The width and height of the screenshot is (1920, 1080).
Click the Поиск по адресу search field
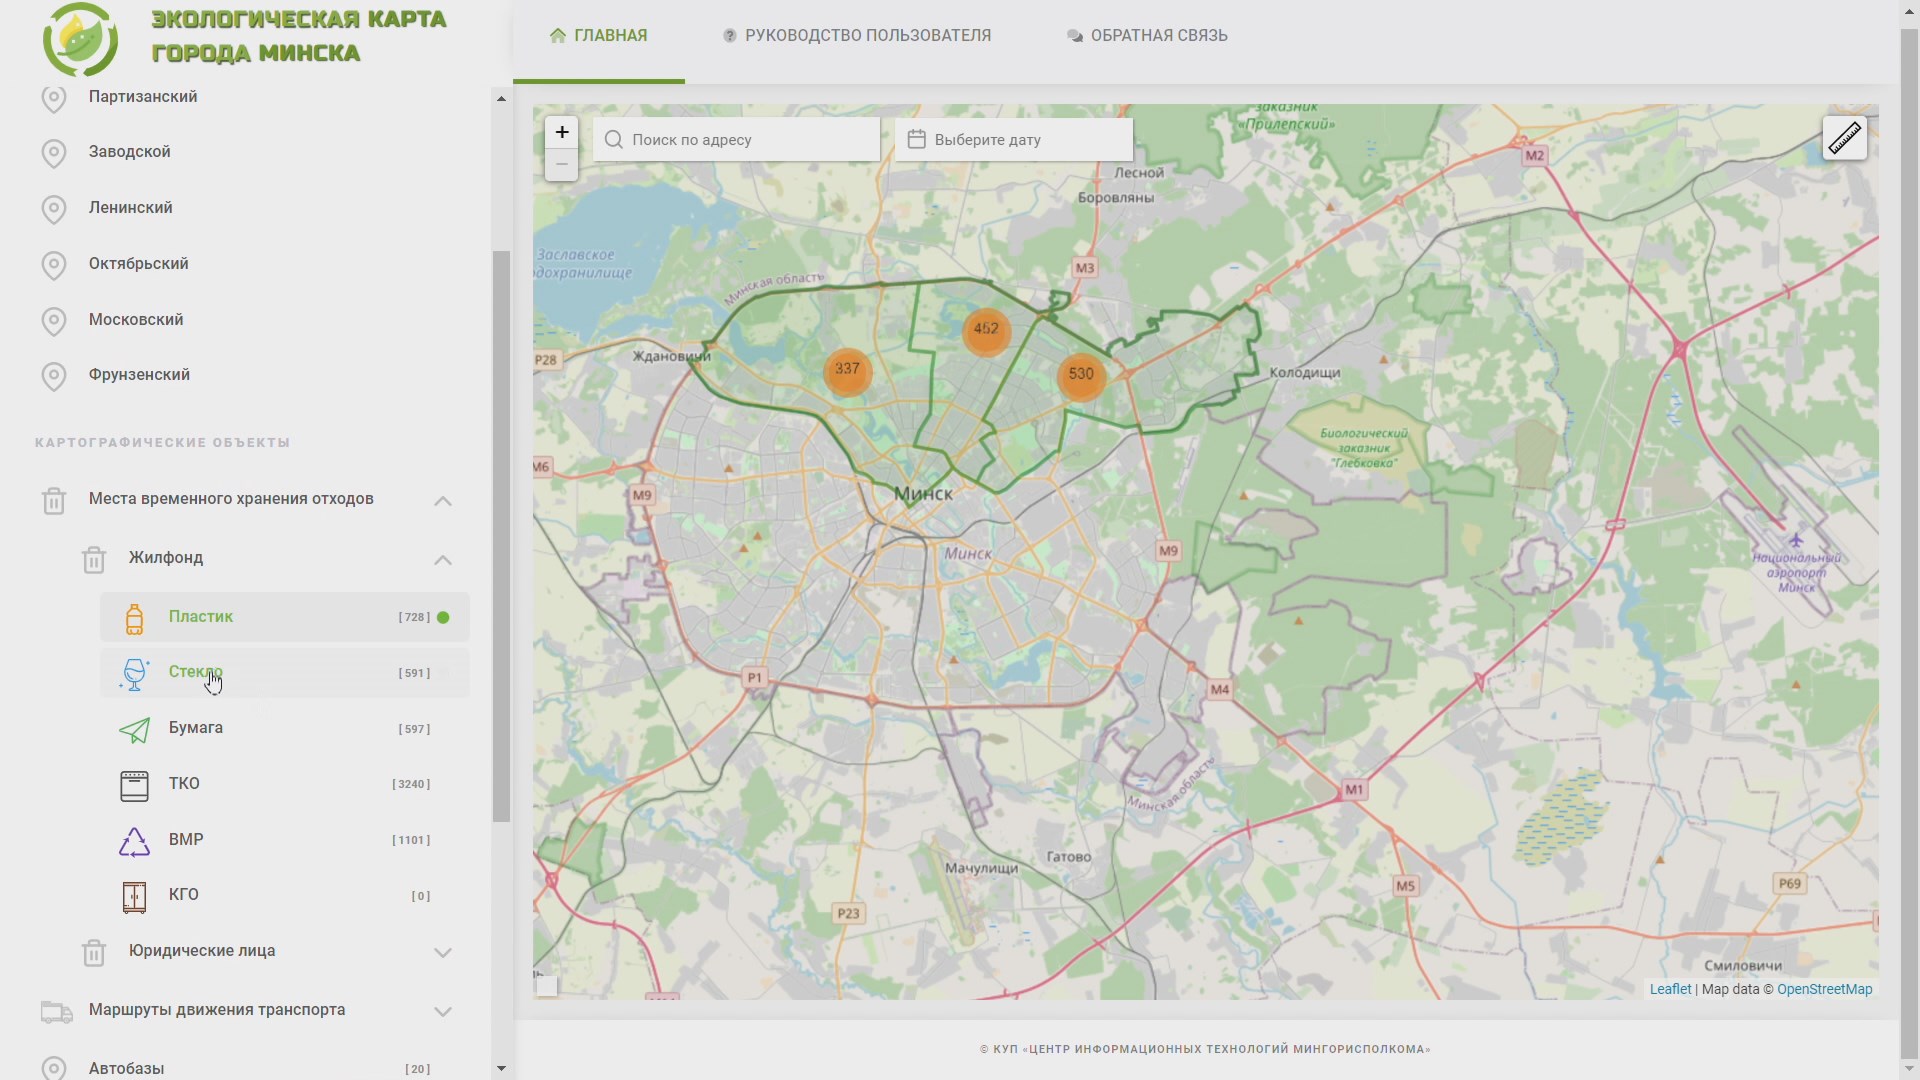737,140
